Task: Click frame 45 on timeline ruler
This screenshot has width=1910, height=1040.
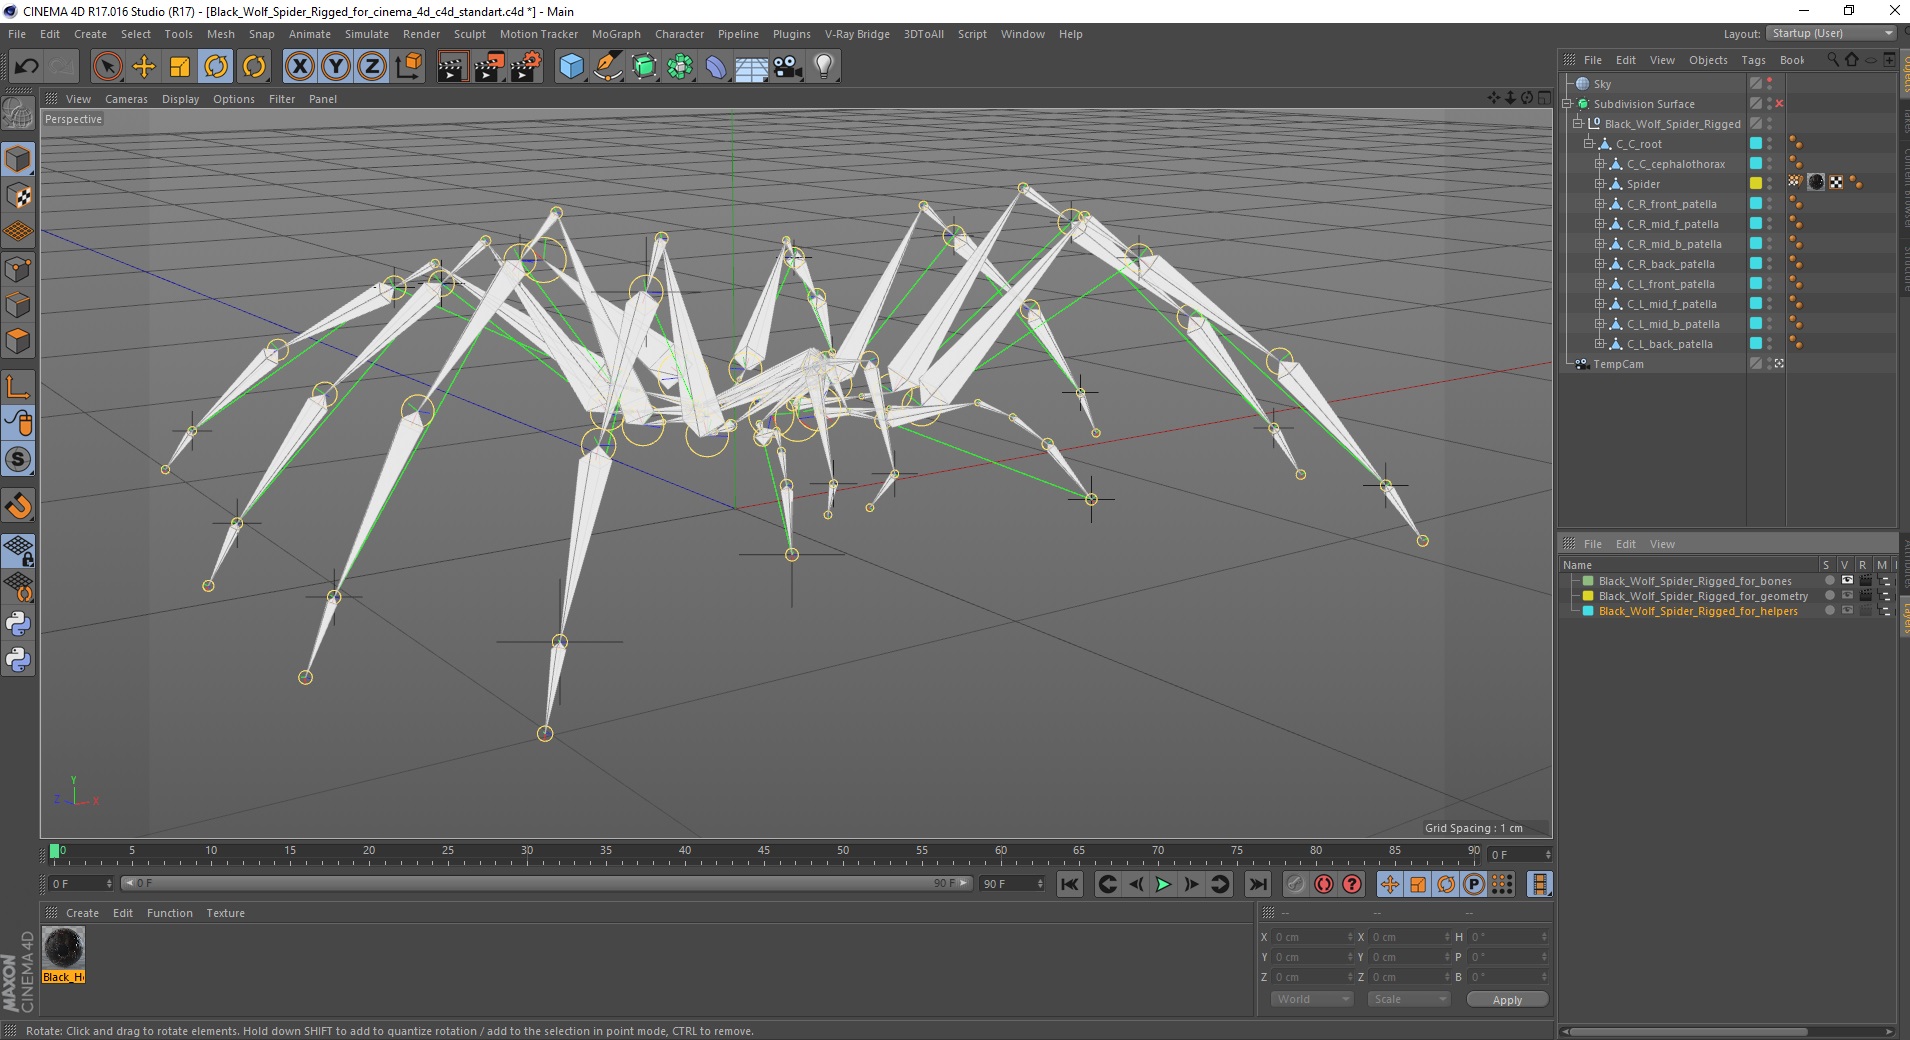Action: 764,852
